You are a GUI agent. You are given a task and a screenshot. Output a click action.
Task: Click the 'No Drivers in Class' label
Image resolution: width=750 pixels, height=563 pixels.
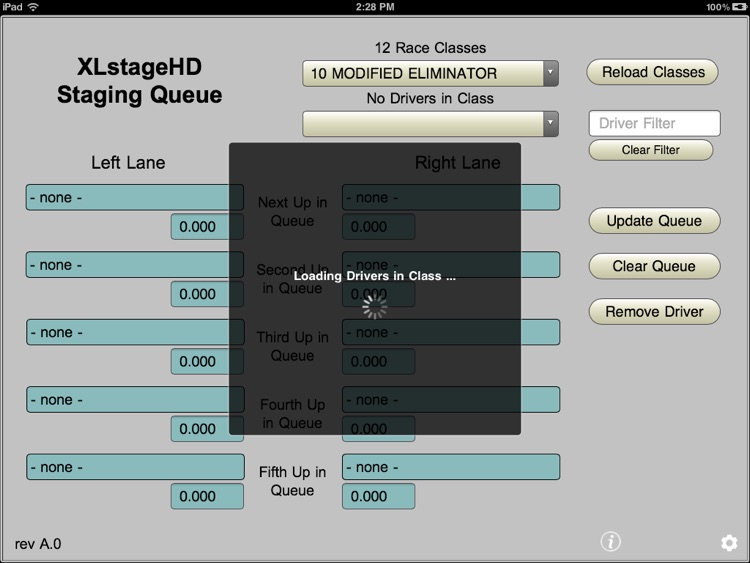pos(430,99)
